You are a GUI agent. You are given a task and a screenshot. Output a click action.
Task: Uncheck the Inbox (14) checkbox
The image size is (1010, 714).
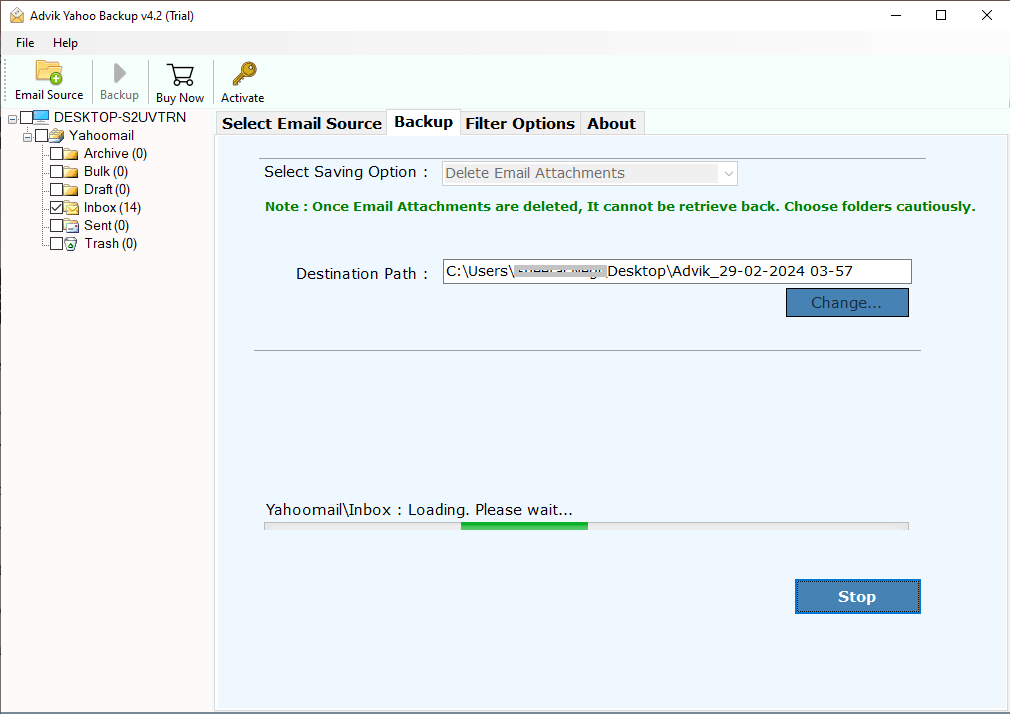point(57,207)
